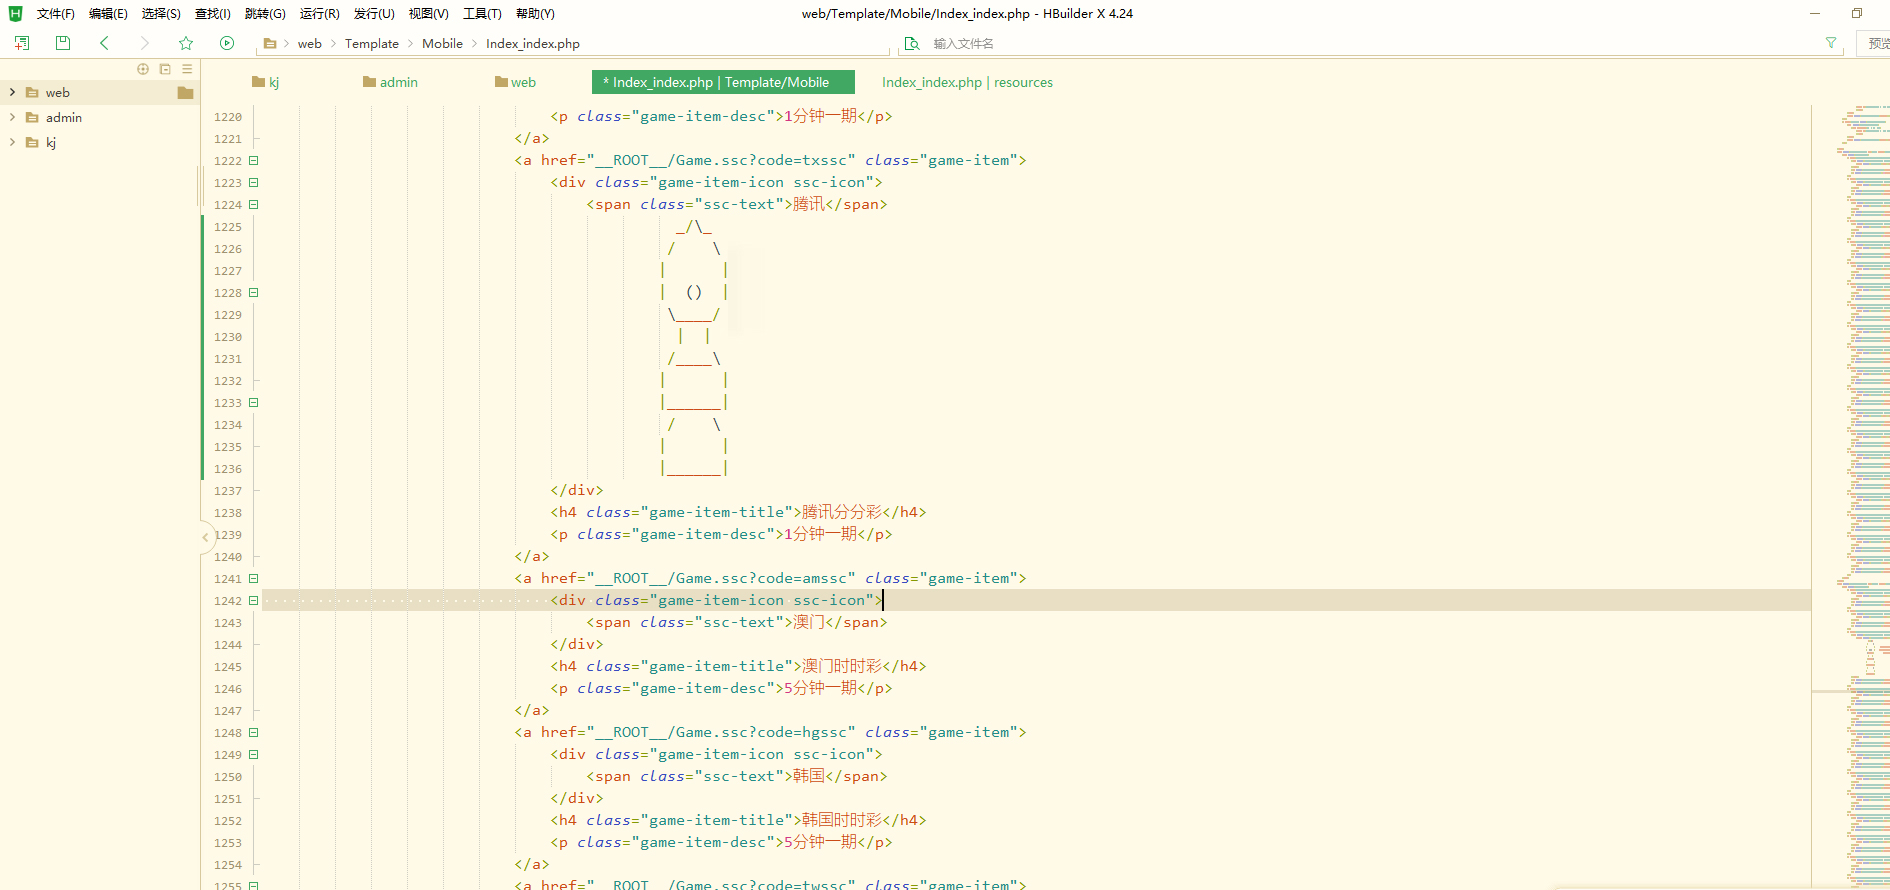Click Mobile in the breadcrumb path
This screenshot has height=890, width=1890.
click(442, 44)
